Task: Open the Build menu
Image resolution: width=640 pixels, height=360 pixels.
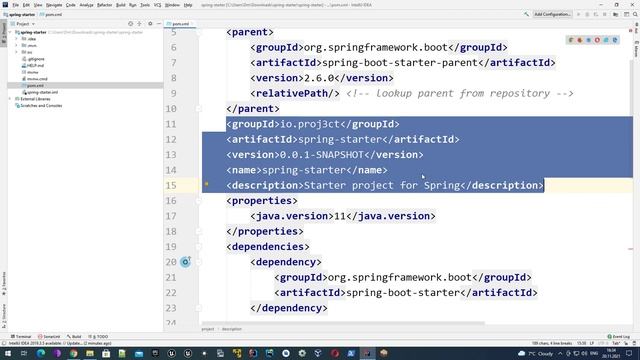Action: 120,5
